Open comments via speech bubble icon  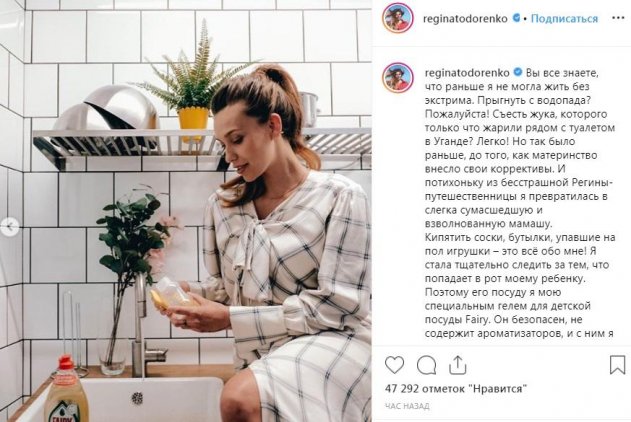(x=426, y=365)
